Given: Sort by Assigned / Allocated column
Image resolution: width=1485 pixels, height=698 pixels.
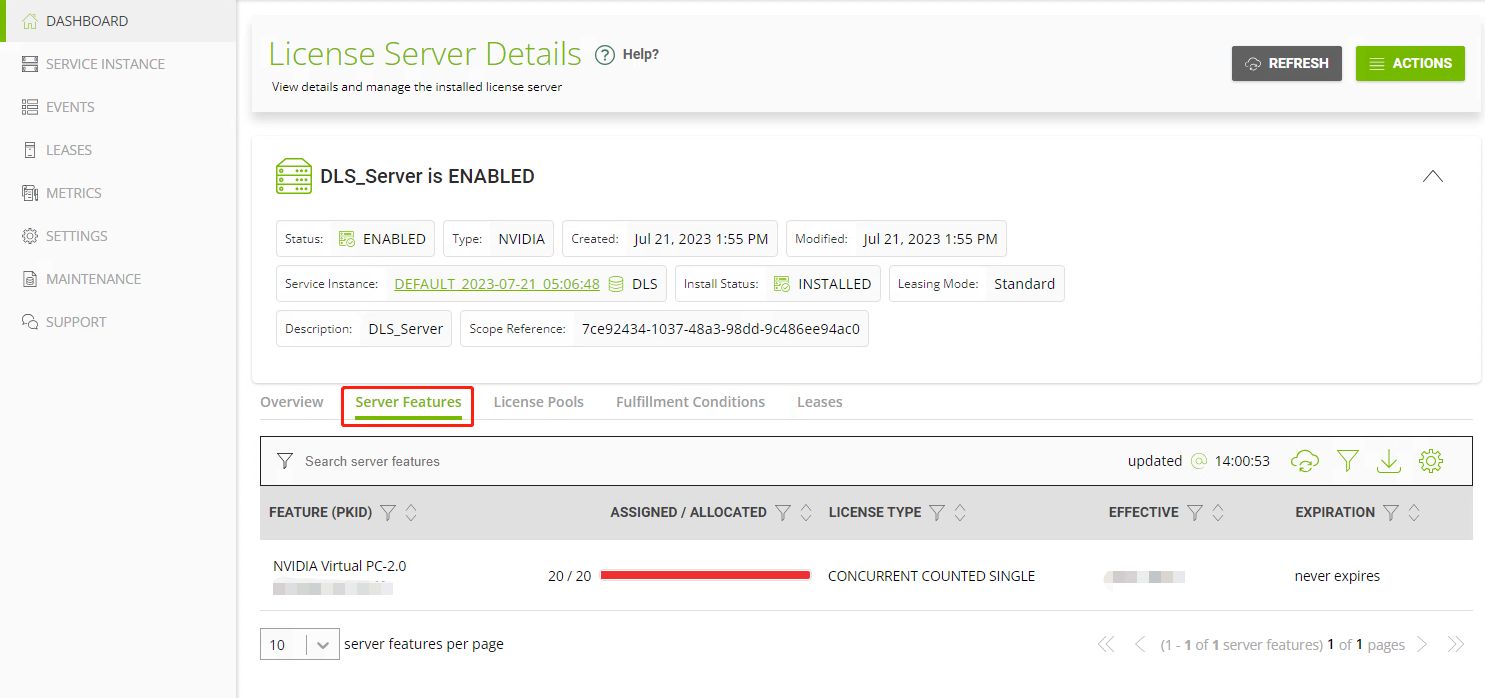Looking at the screenshot, I should [x=806, y=513].
